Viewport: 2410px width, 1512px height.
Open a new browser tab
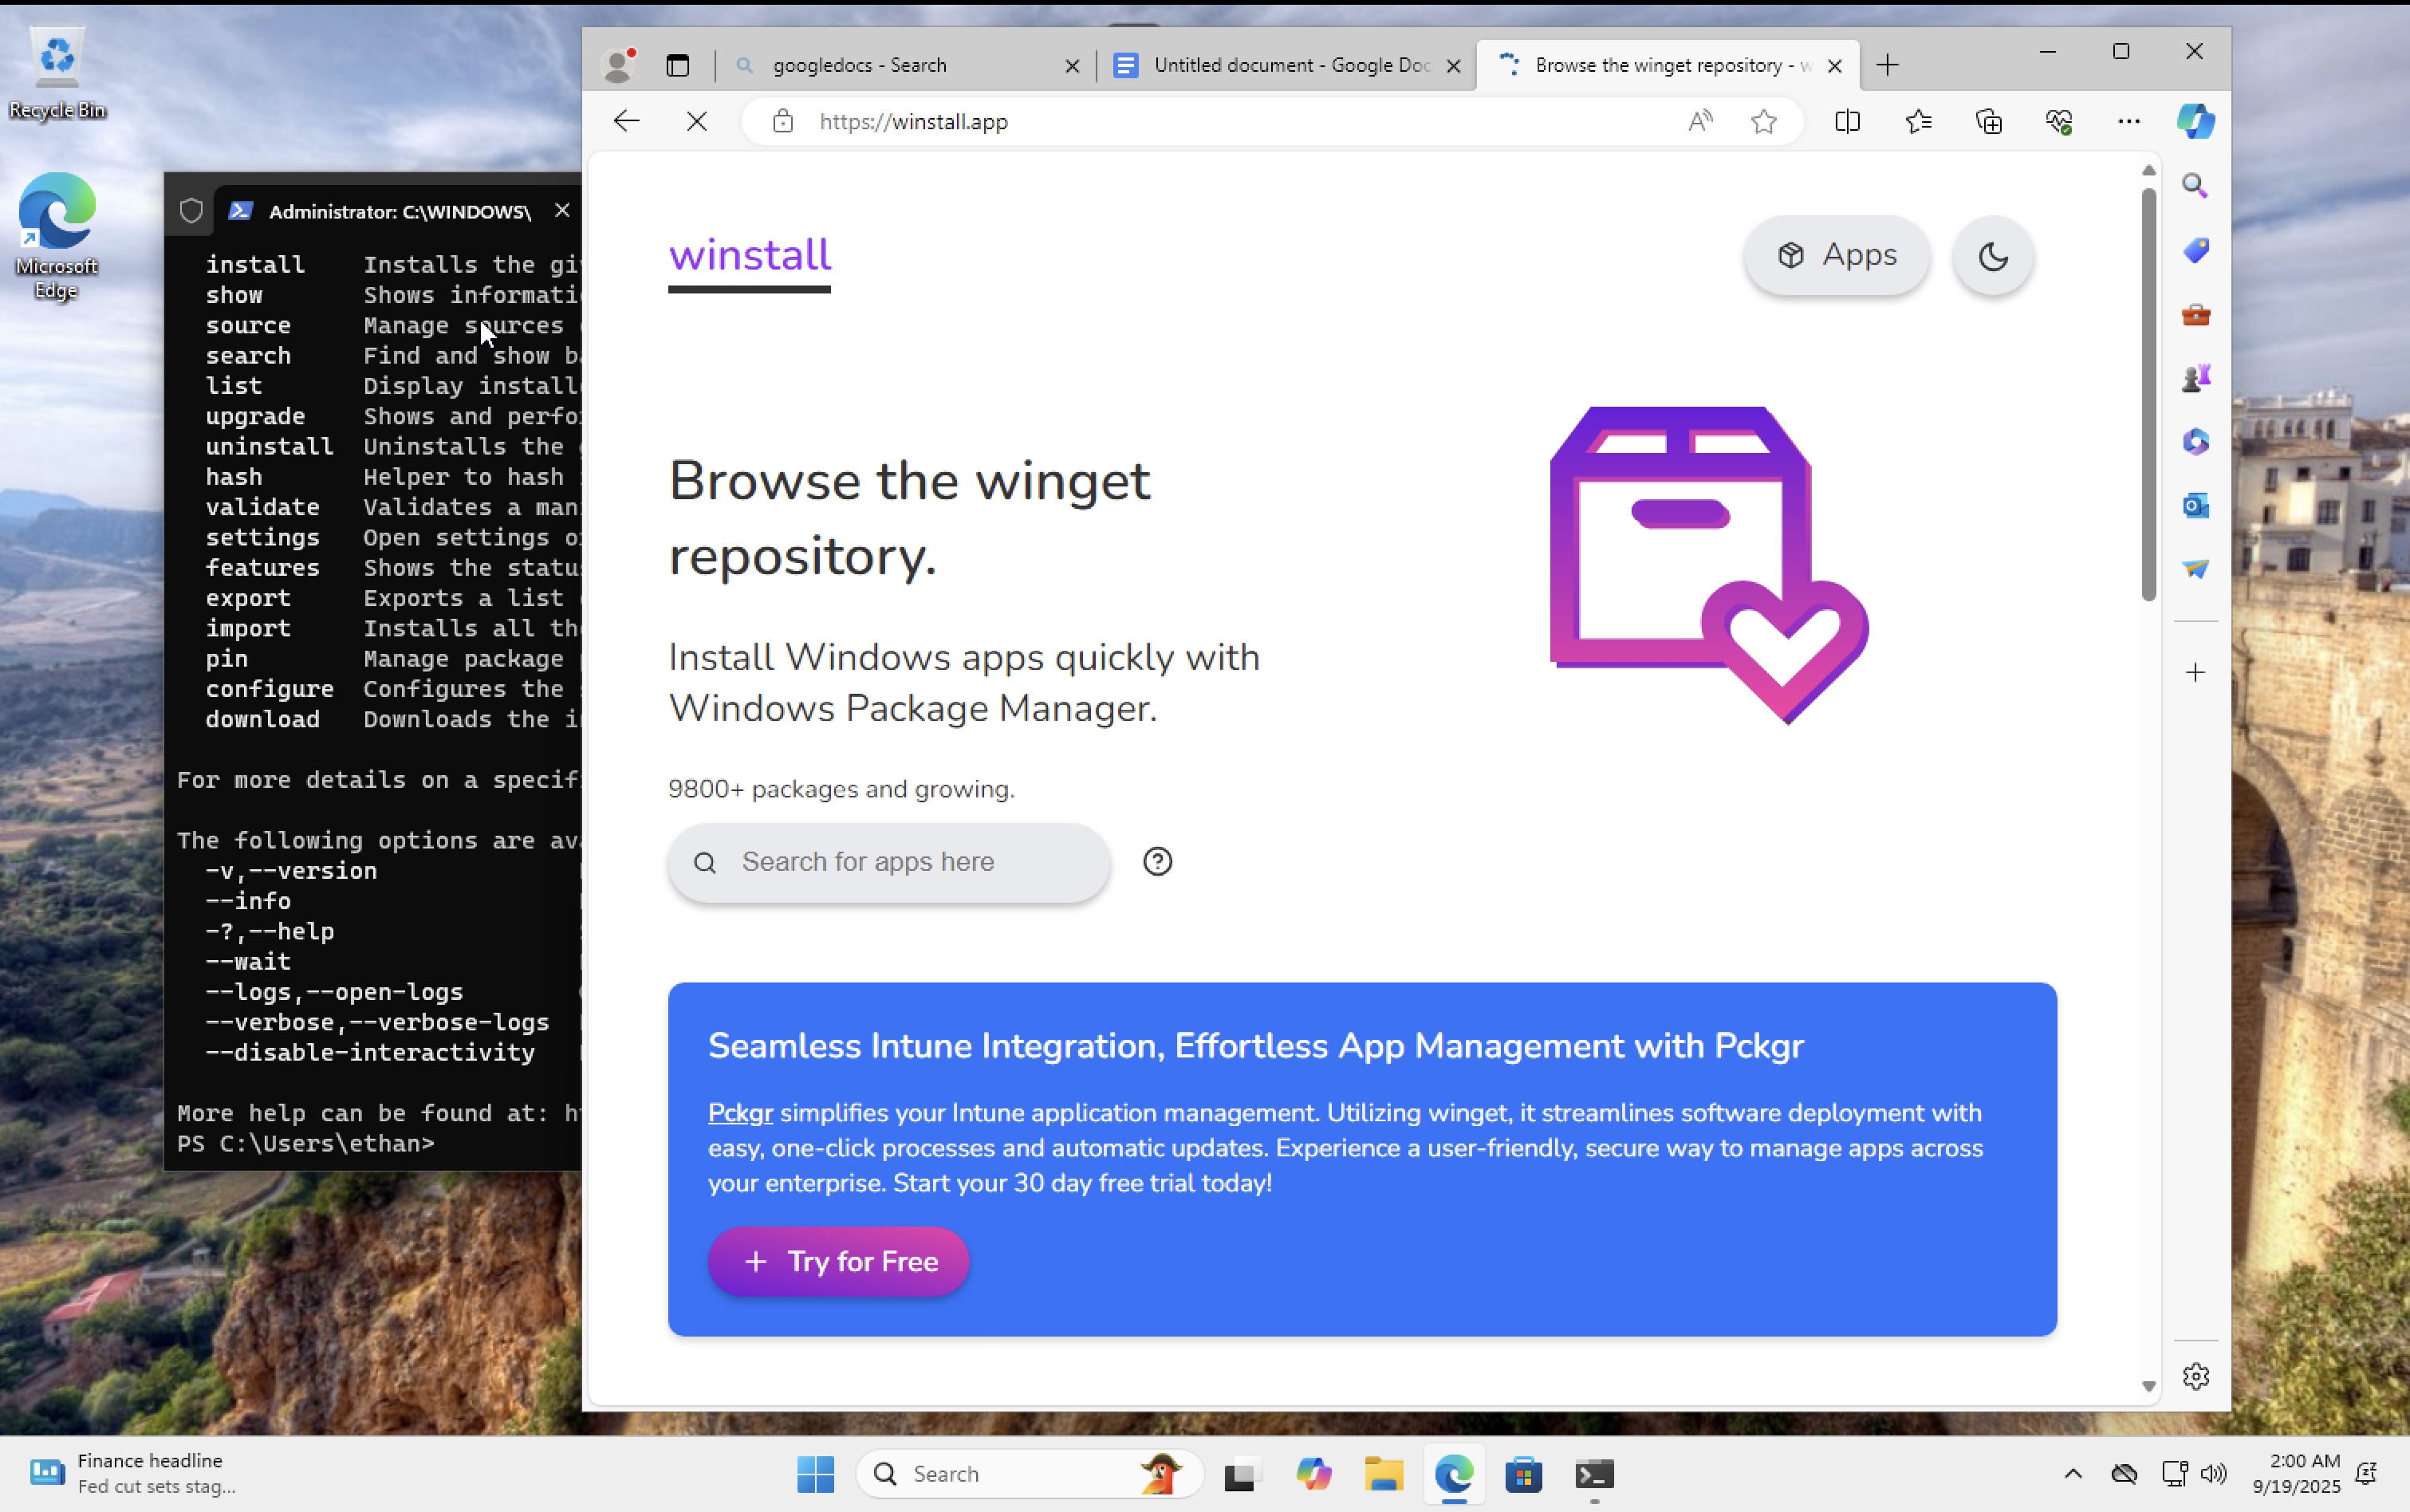coord(1887,65)
